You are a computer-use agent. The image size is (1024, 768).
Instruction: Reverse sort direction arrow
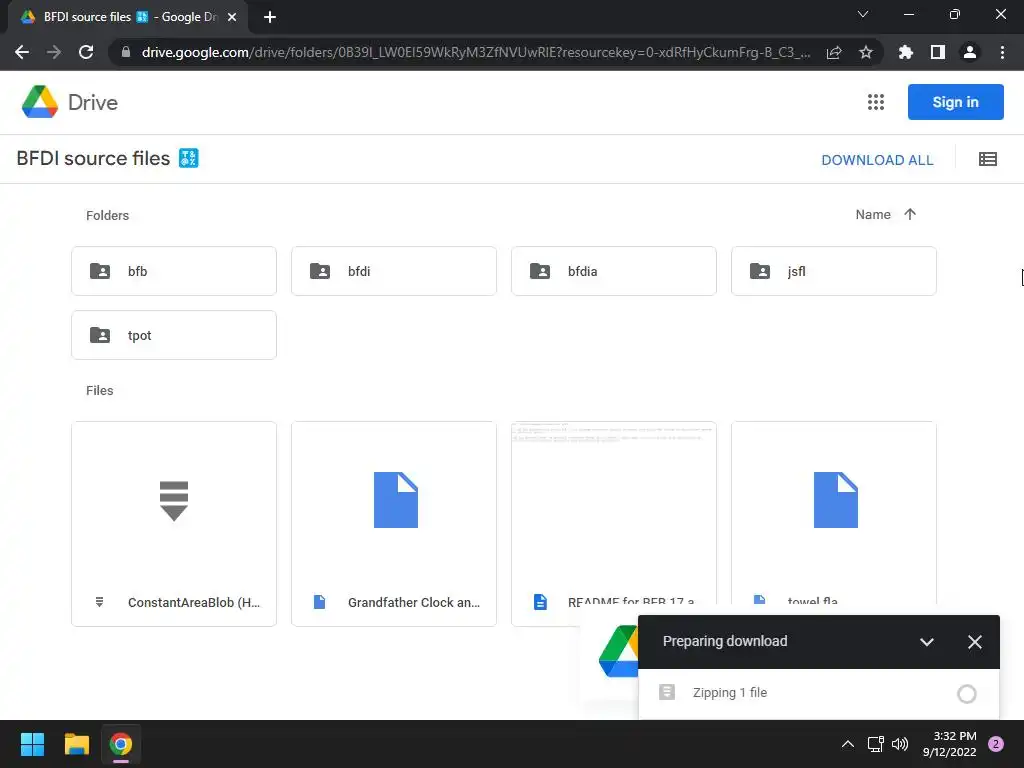pos(910,214)
